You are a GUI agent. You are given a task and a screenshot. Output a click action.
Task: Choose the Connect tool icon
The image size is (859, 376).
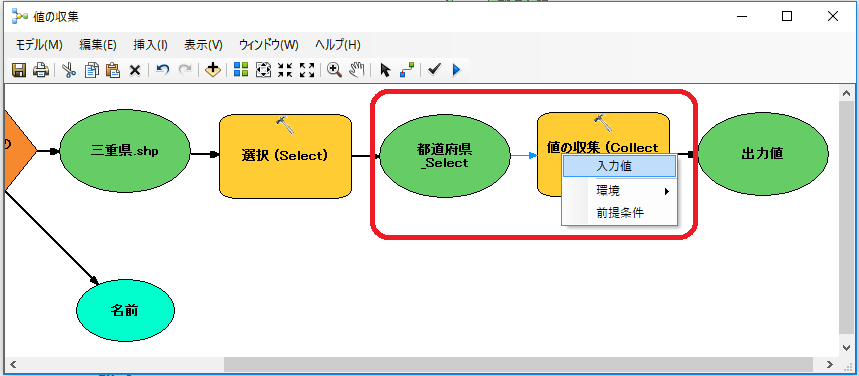(407, 70)
